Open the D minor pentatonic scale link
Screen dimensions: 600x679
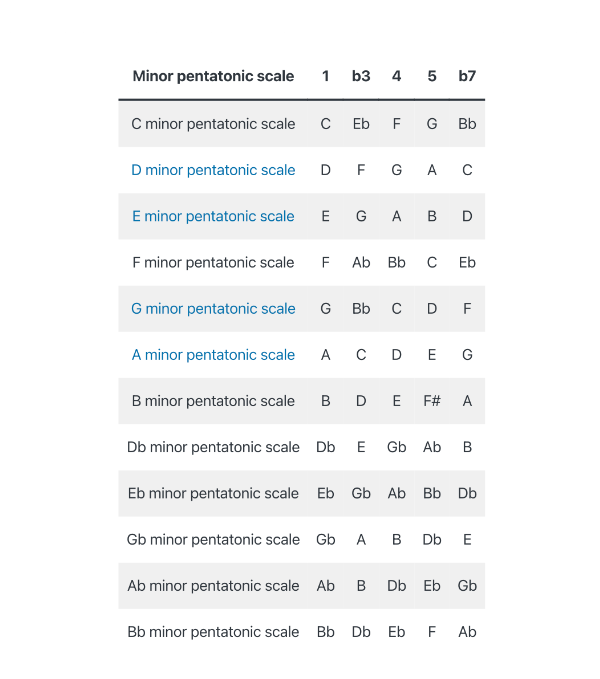point(213,170)
